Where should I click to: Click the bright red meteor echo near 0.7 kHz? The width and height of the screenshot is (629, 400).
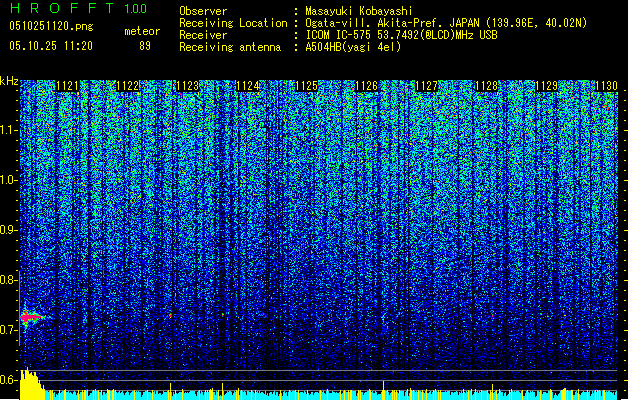(30, 317)
